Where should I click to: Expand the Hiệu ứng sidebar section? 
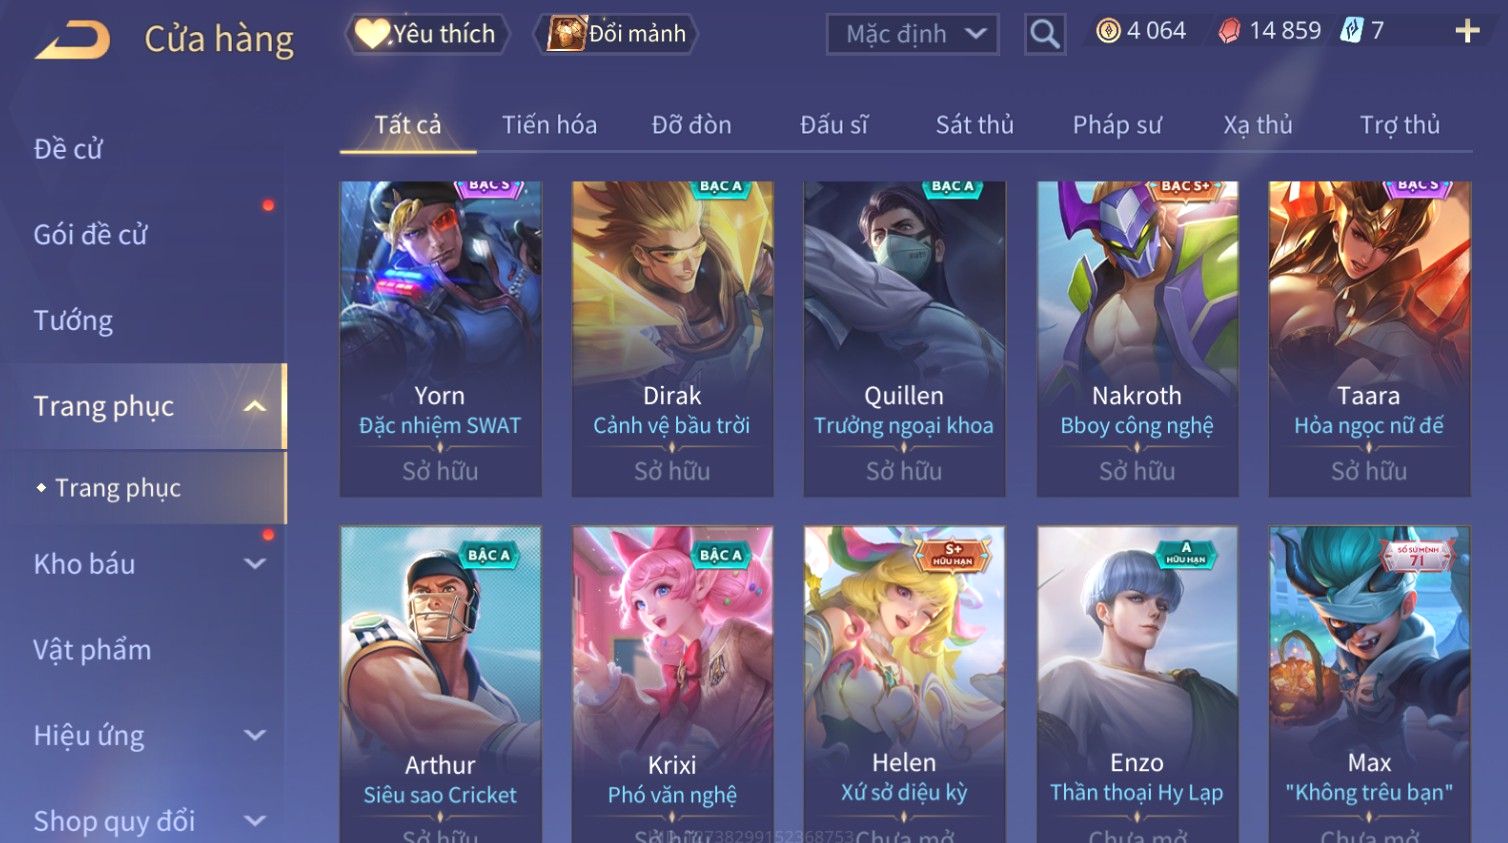click(255, 736)
